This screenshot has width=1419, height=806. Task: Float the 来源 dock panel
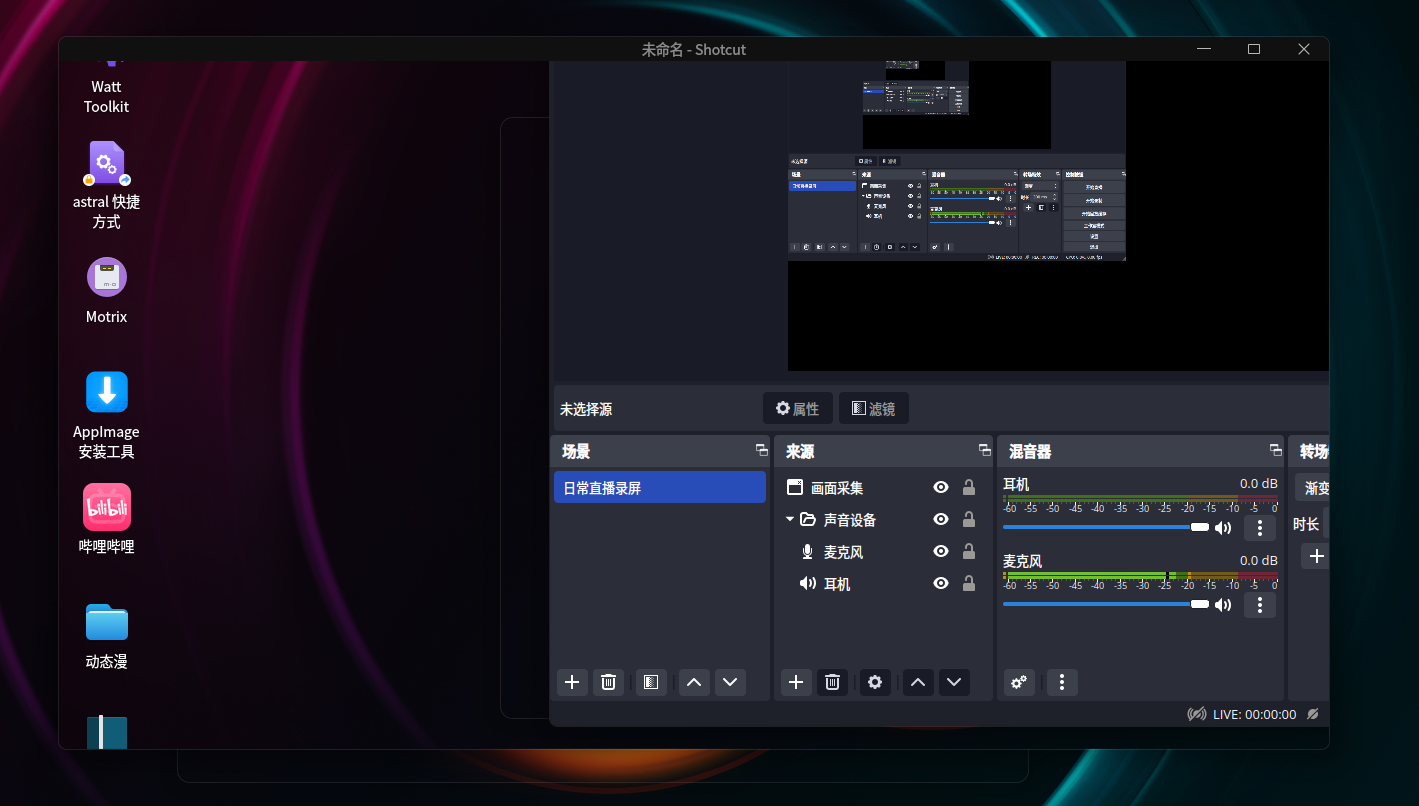pos(985,450)
